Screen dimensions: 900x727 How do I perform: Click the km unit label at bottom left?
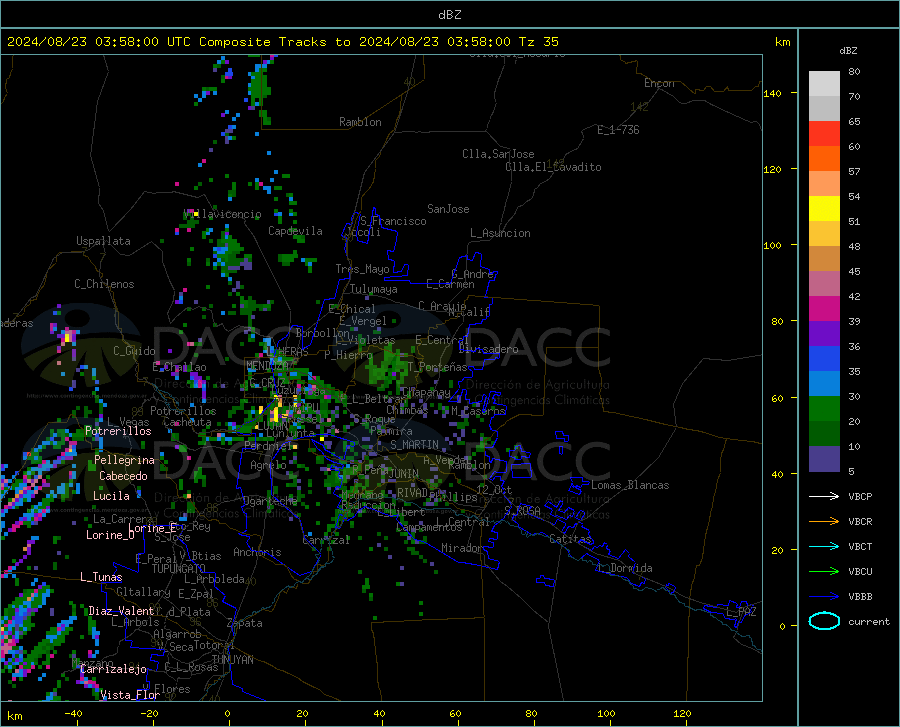point(14,716)
